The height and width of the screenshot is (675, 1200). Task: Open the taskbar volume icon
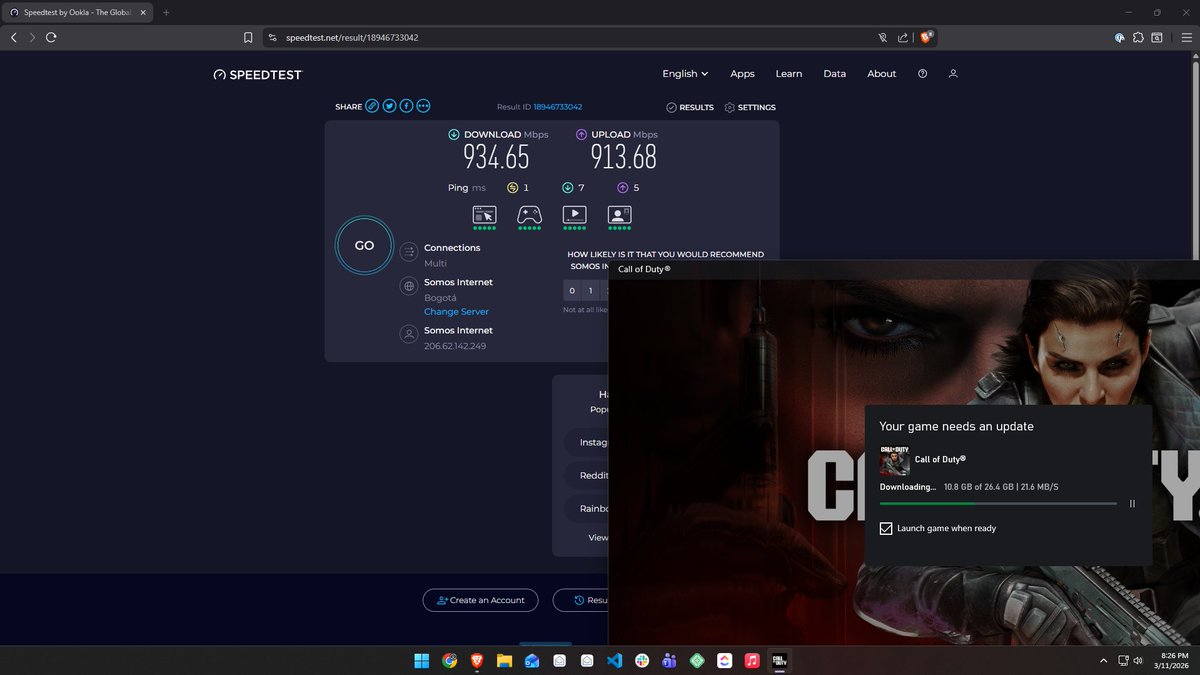(x=1139, y=661)
